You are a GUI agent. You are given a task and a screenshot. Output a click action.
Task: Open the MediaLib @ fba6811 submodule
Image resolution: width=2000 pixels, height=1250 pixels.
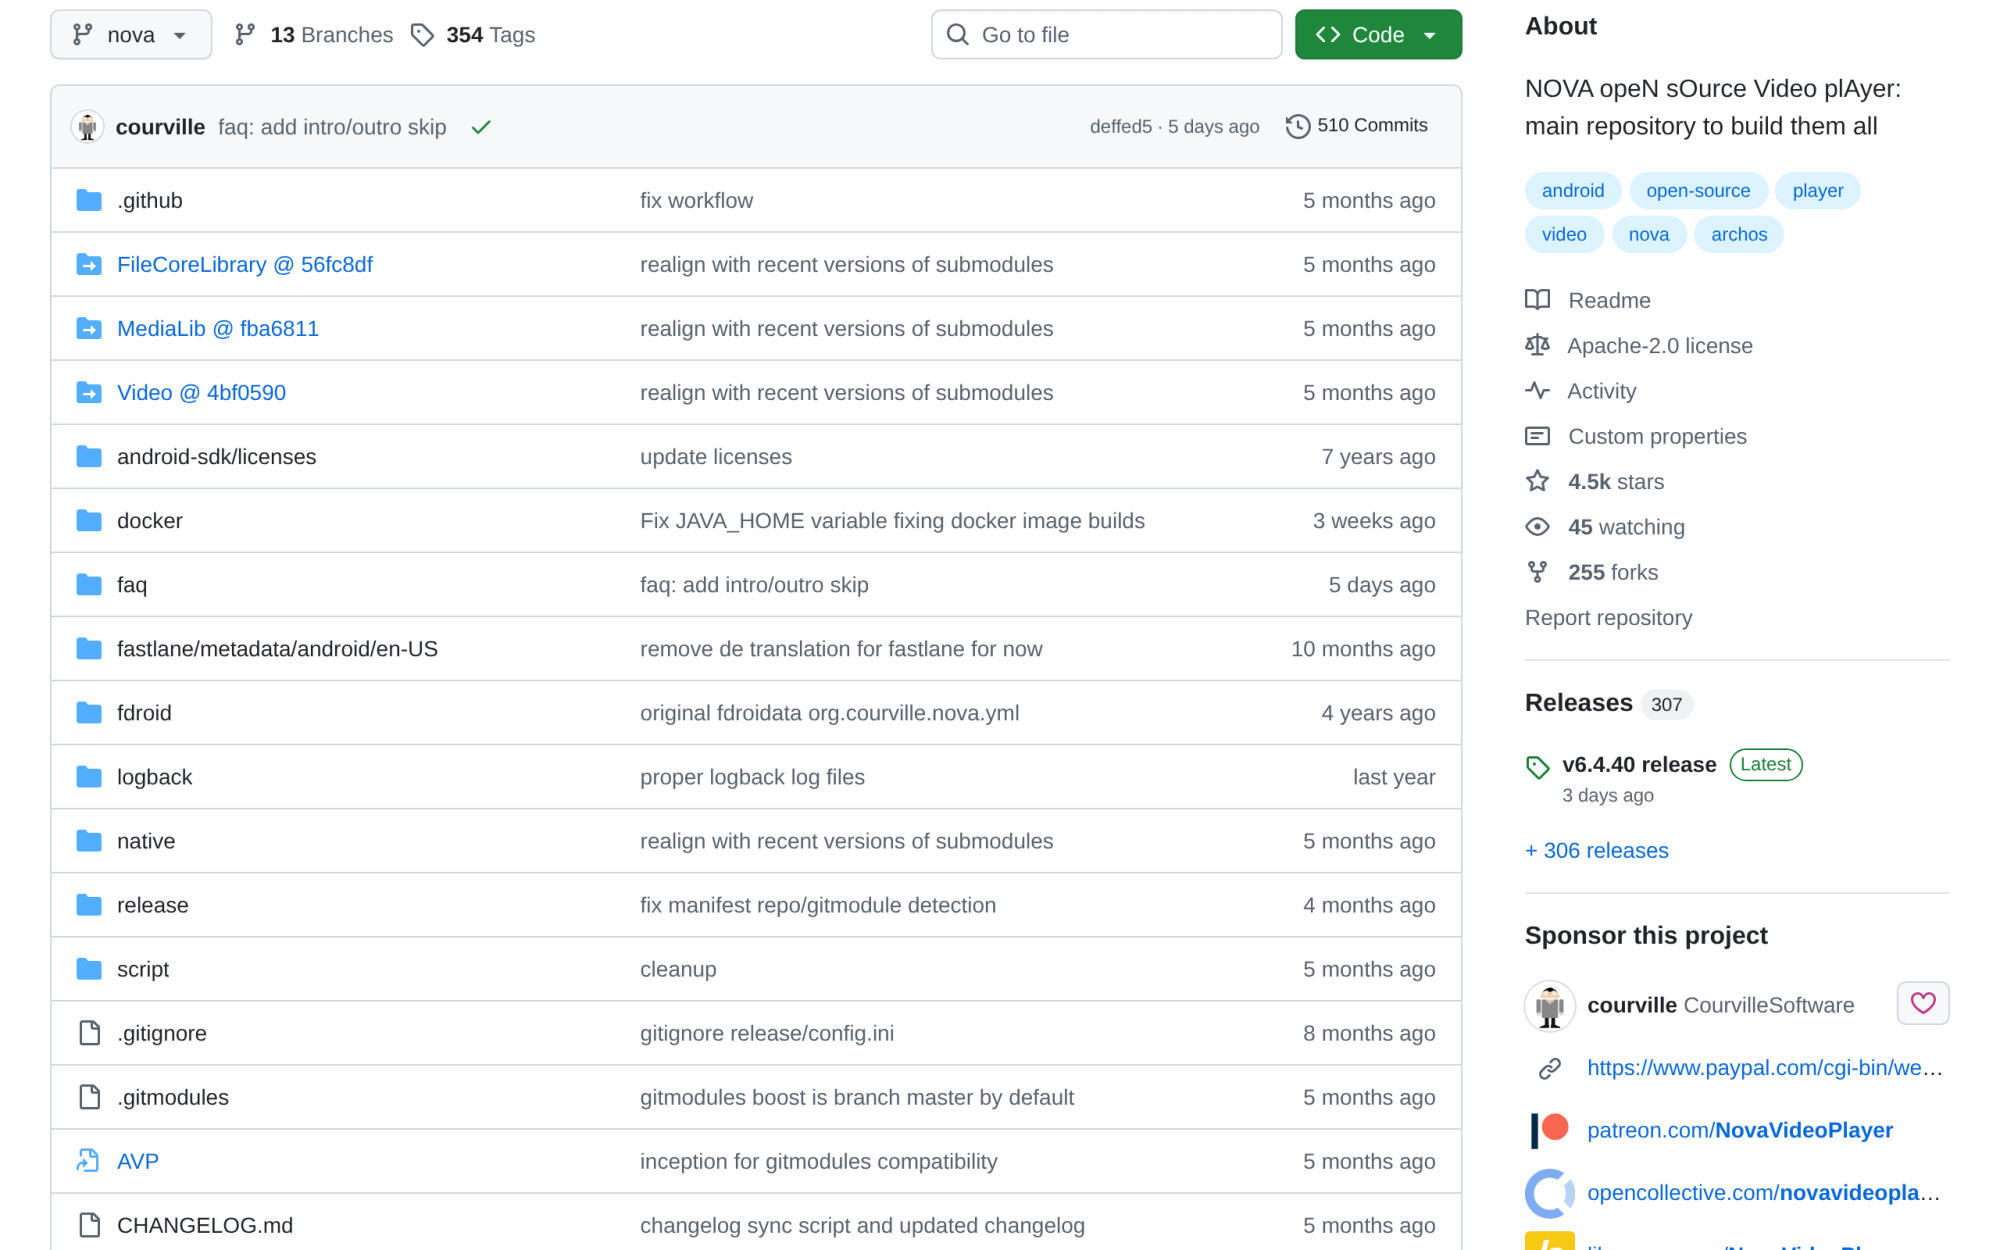pyautogui.click(x=218, y=329)
